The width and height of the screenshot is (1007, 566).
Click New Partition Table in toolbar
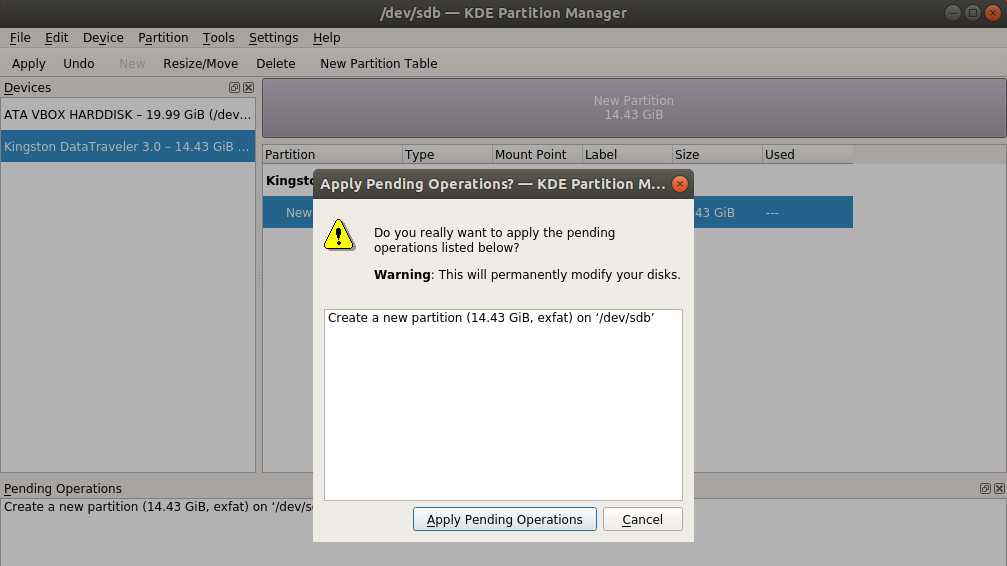pos(378,64)
